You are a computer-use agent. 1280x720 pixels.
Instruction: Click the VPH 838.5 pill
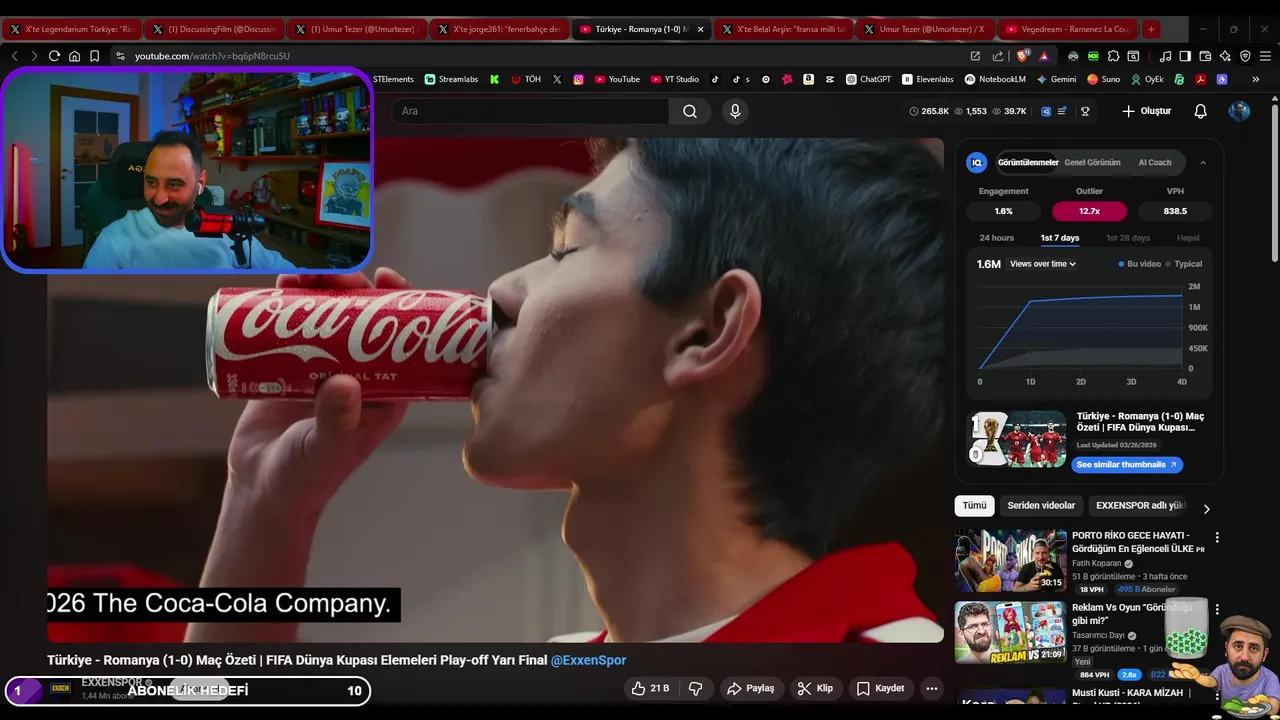pos(1175,211)
